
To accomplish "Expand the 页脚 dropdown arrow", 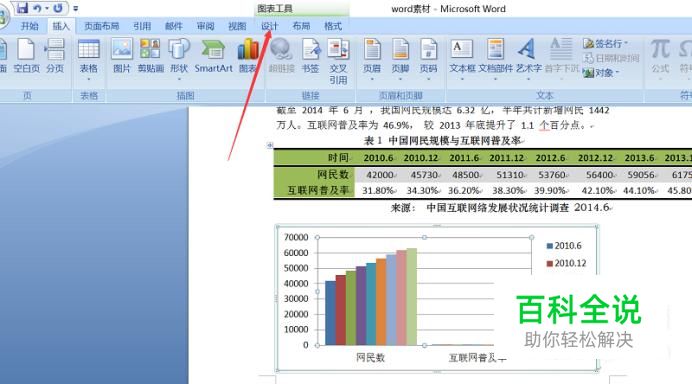I will [400, 79].
